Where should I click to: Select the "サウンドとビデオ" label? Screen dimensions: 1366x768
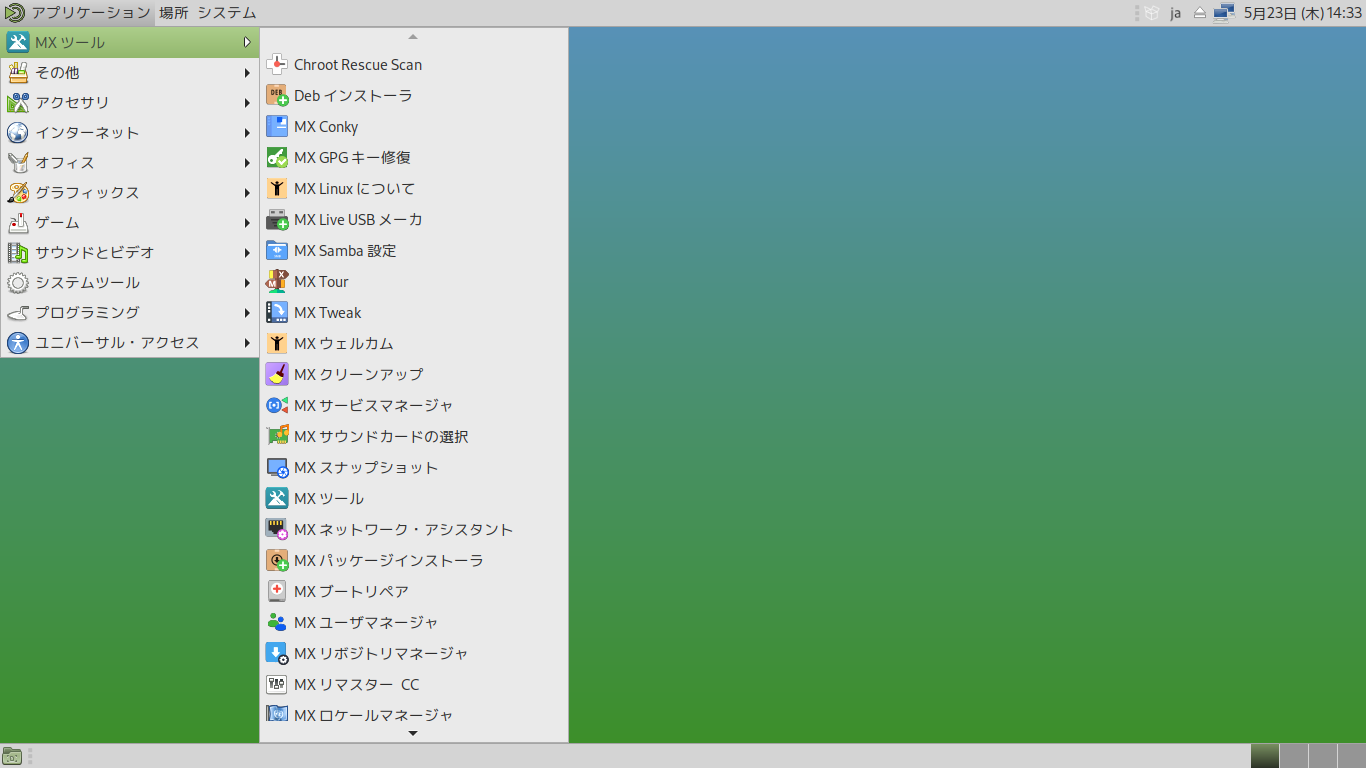[95, 253]
